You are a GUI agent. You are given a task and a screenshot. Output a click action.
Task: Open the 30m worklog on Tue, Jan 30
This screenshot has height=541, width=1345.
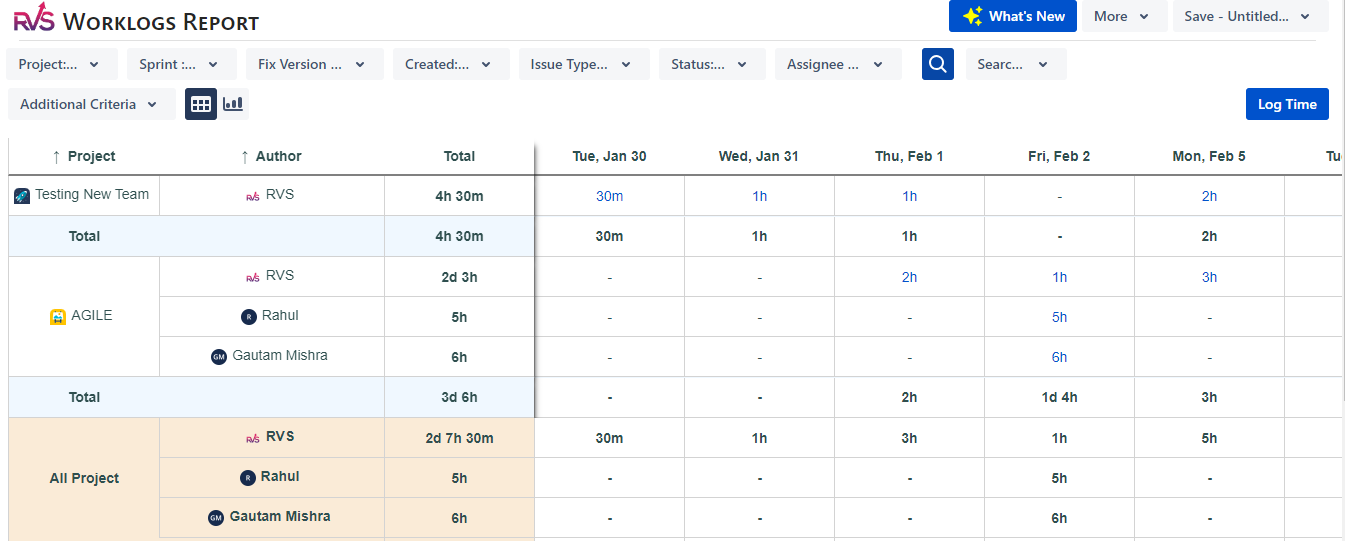[609, 196]
